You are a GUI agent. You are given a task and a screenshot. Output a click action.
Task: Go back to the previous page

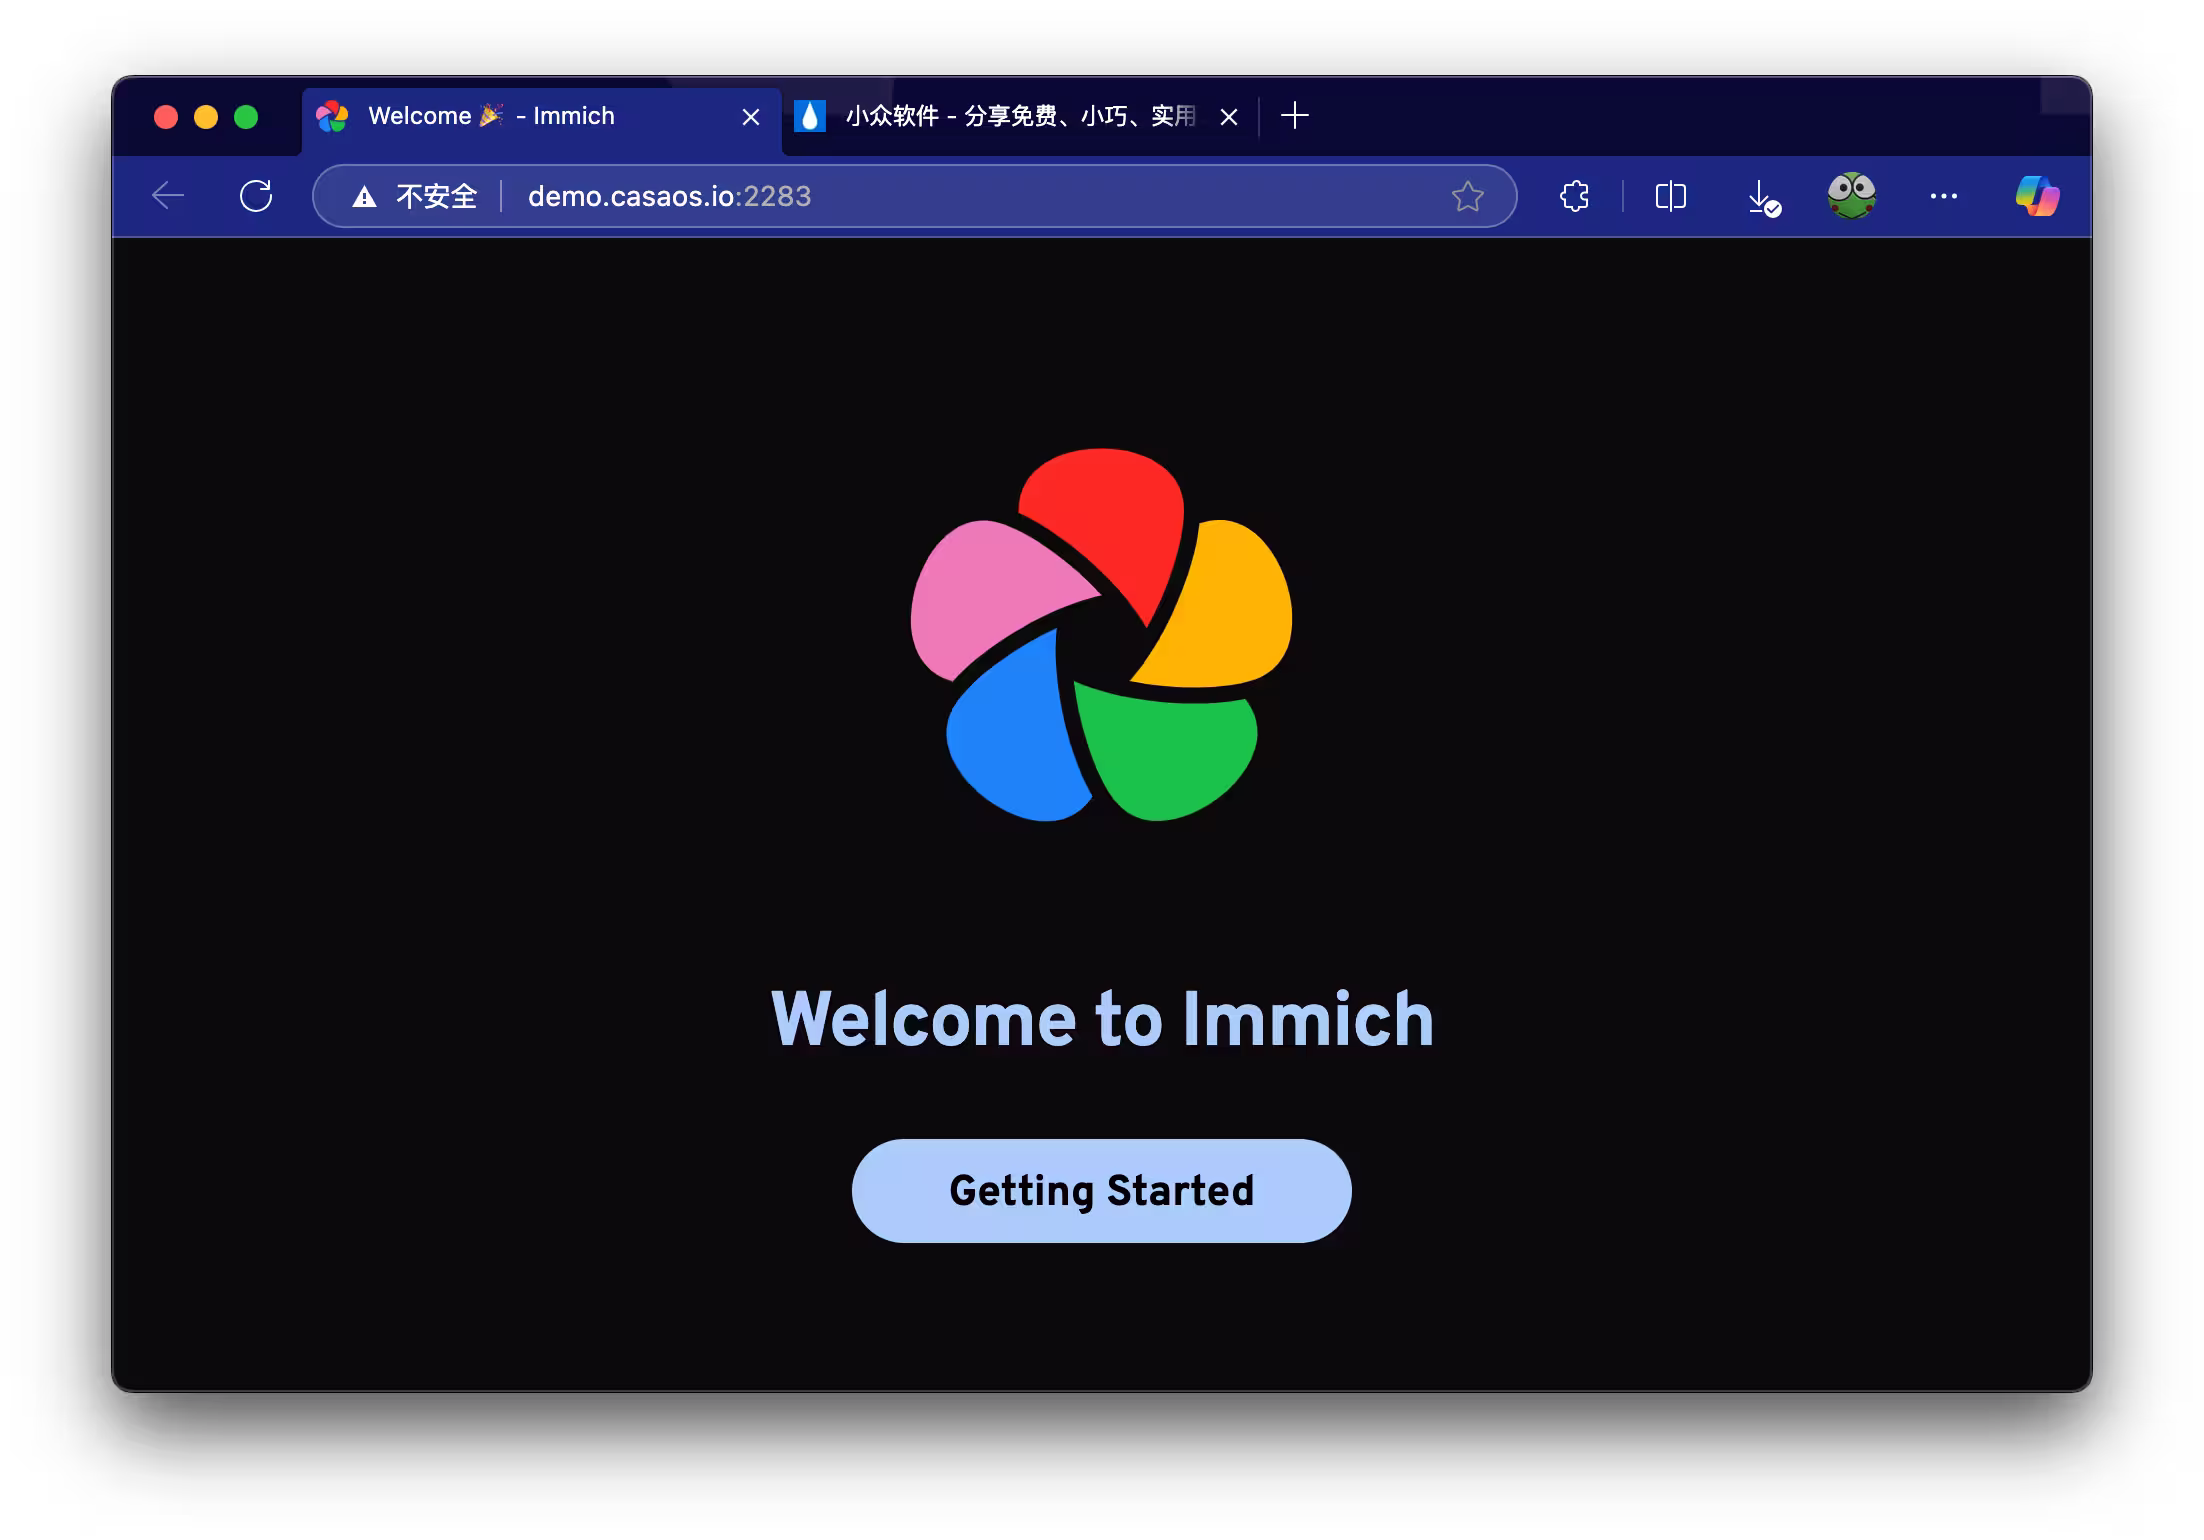tap(168, 196)
